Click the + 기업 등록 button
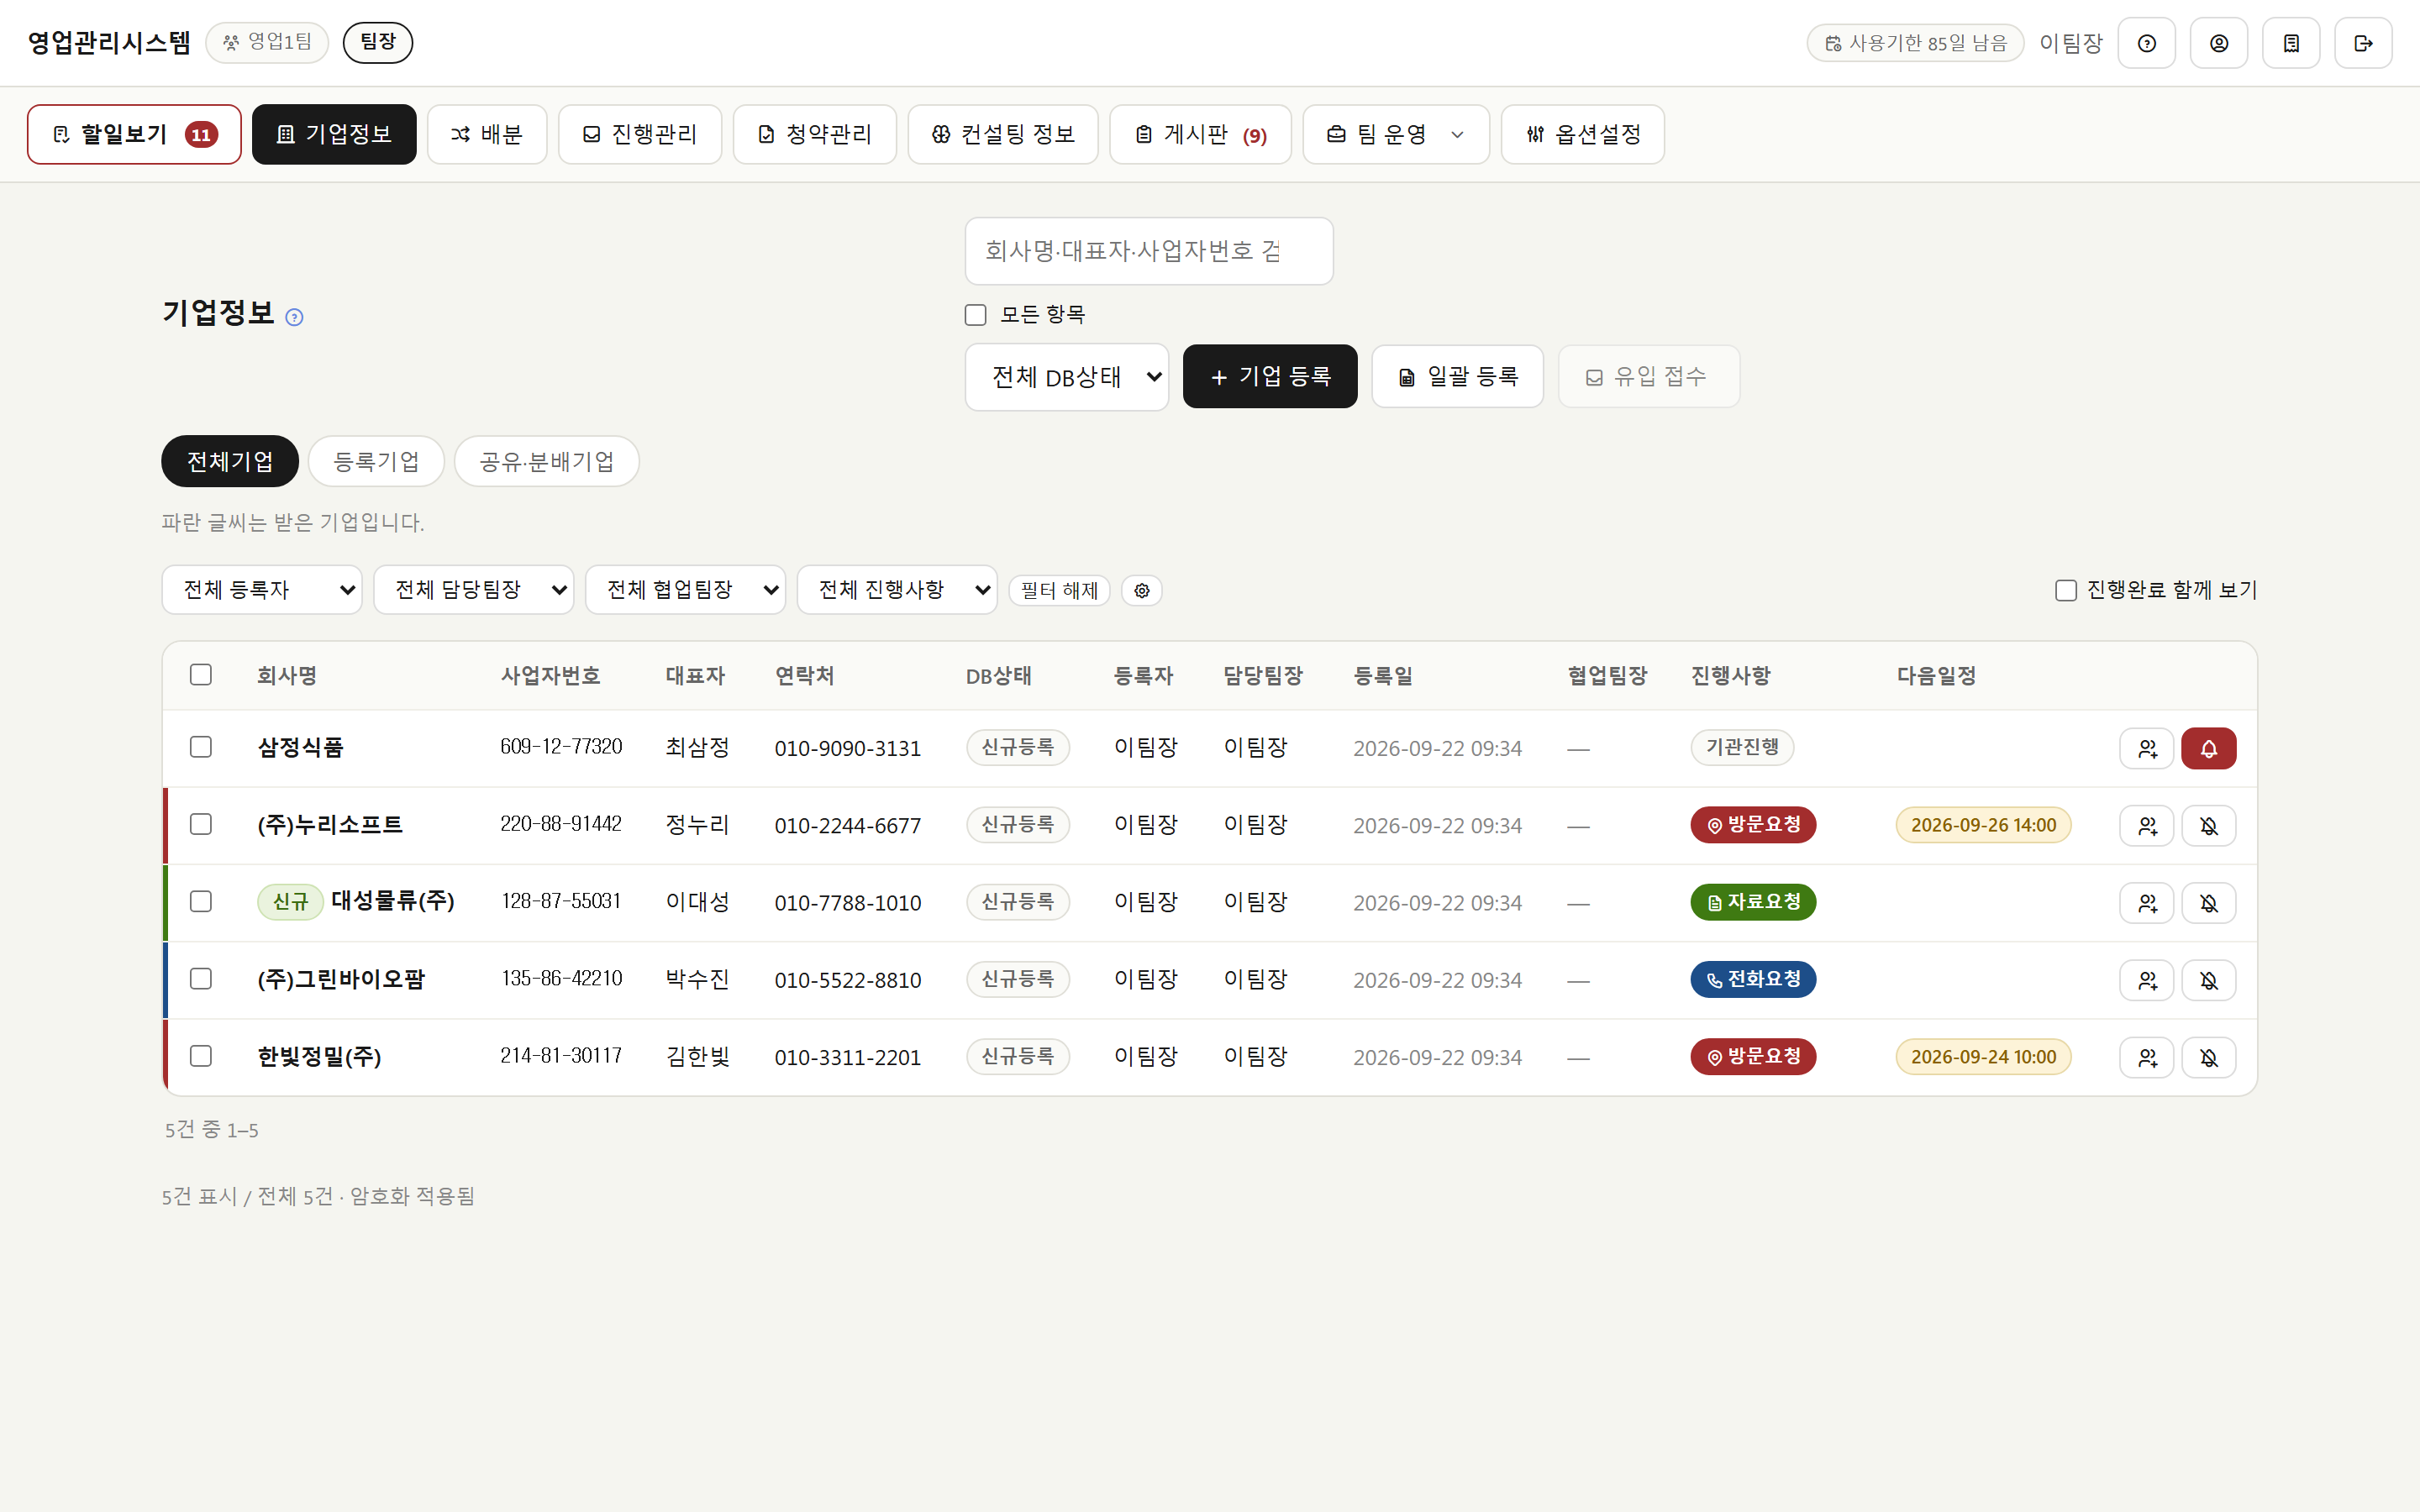Screen dimensions: 2420x1512 click(1270, 377)
